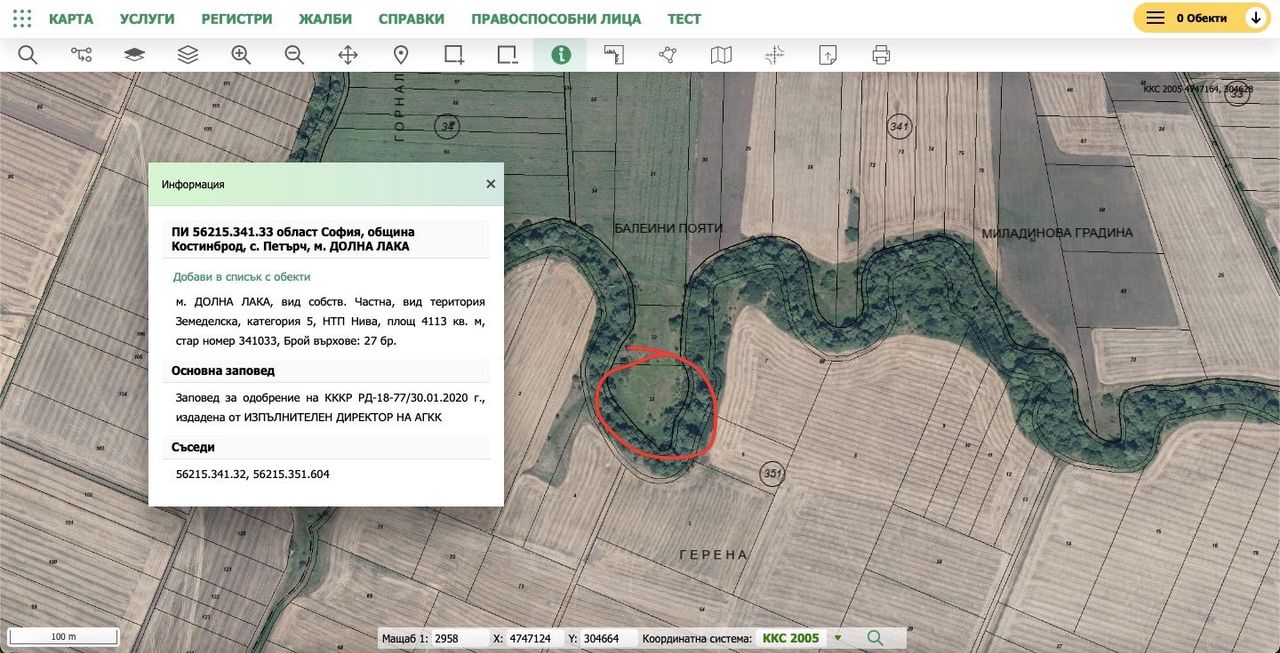Select the search magnifier tool

28,55
